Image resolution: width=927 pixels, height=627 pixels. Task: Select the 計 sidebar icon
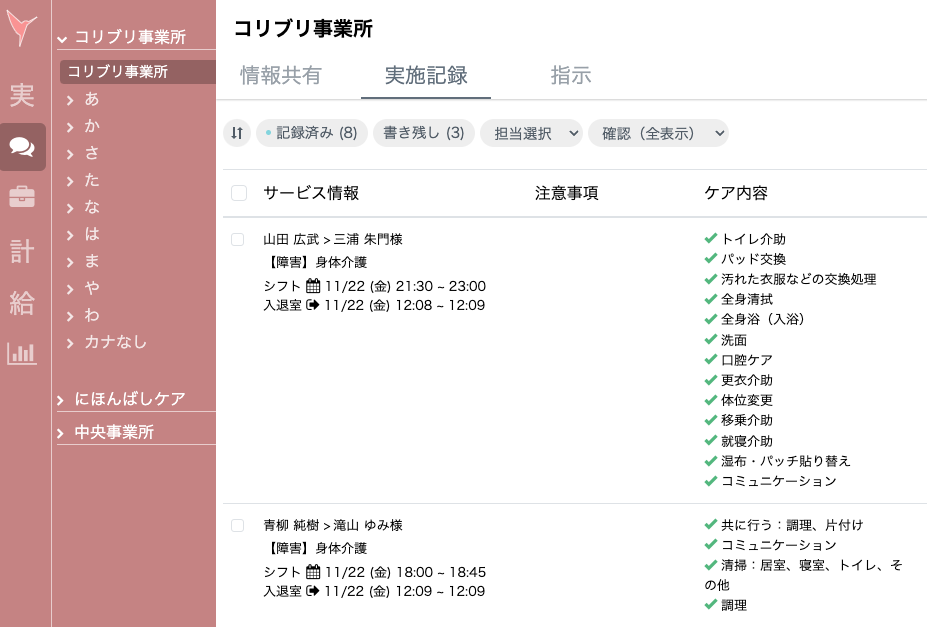pyautogui.click(x=22, y=251)
